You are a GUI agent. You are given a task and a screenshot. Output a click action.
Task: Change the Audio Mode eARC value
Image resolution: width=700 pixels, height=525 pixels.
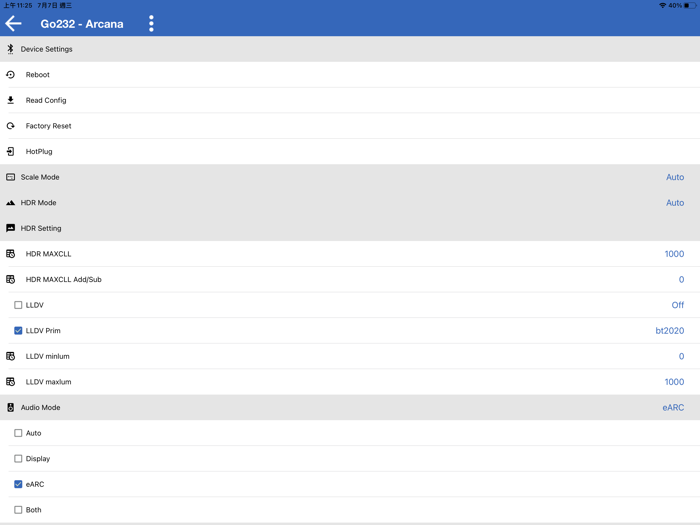pos(673,408)
